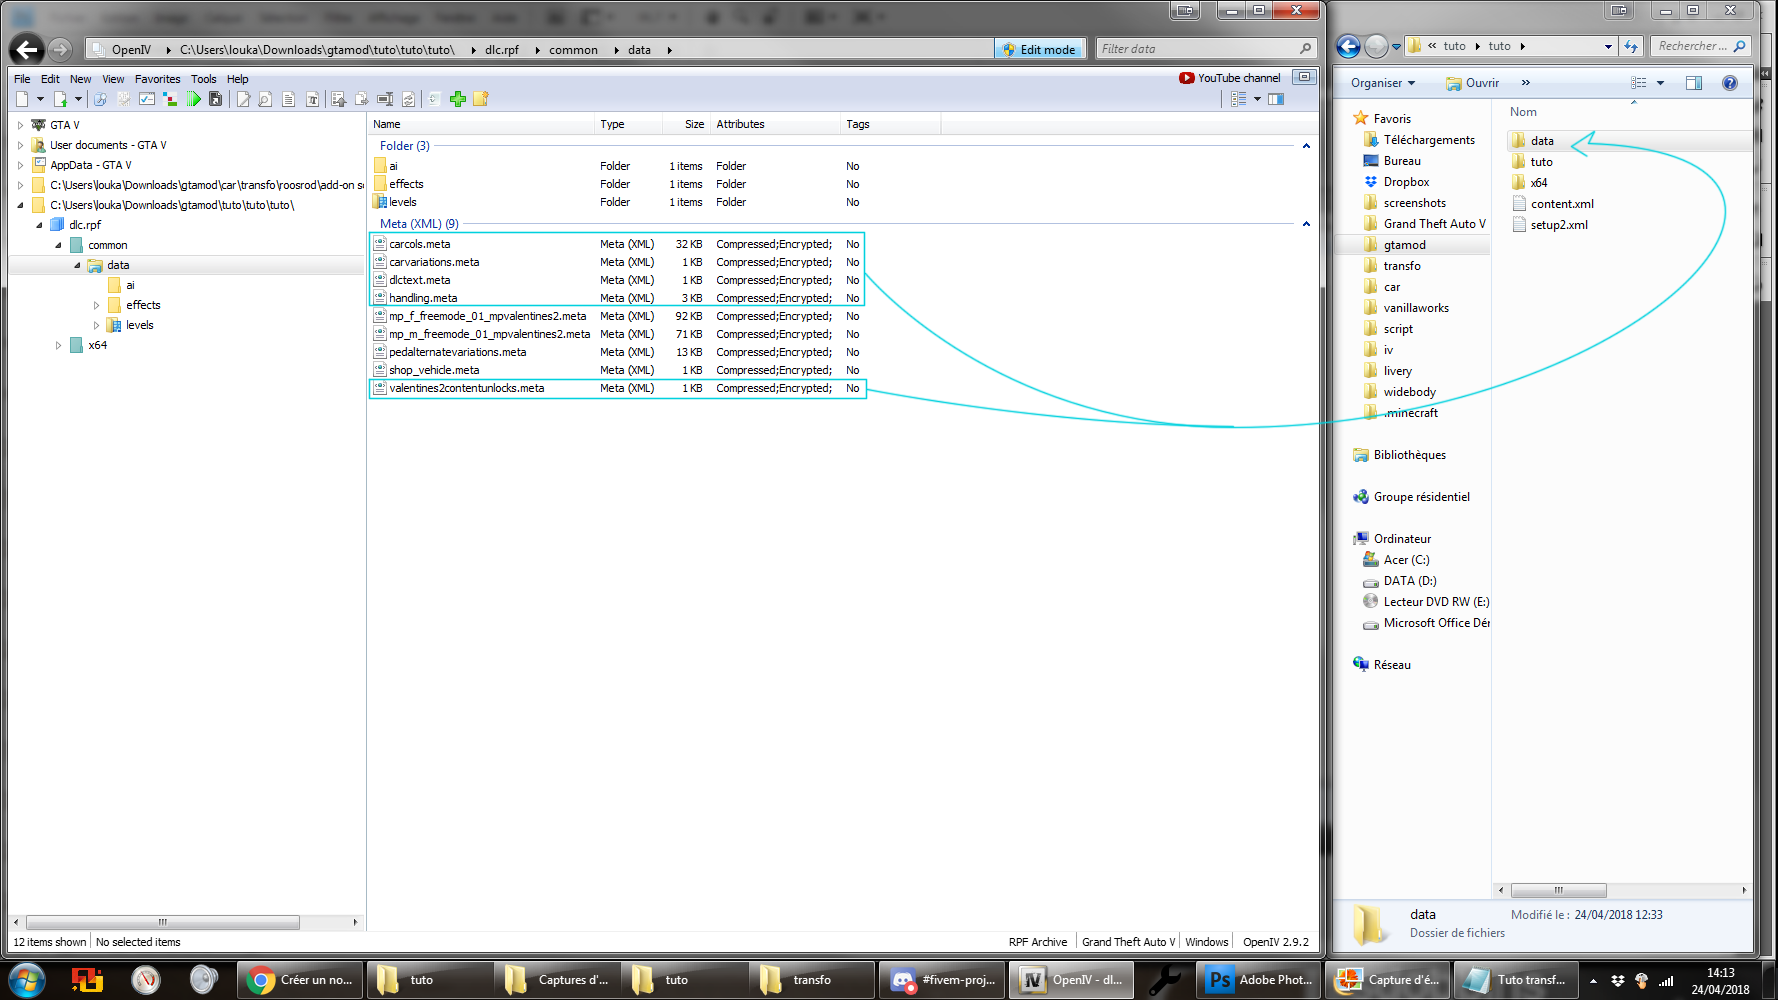Open the dropdown beside the import icon

[x=78, y=99]
